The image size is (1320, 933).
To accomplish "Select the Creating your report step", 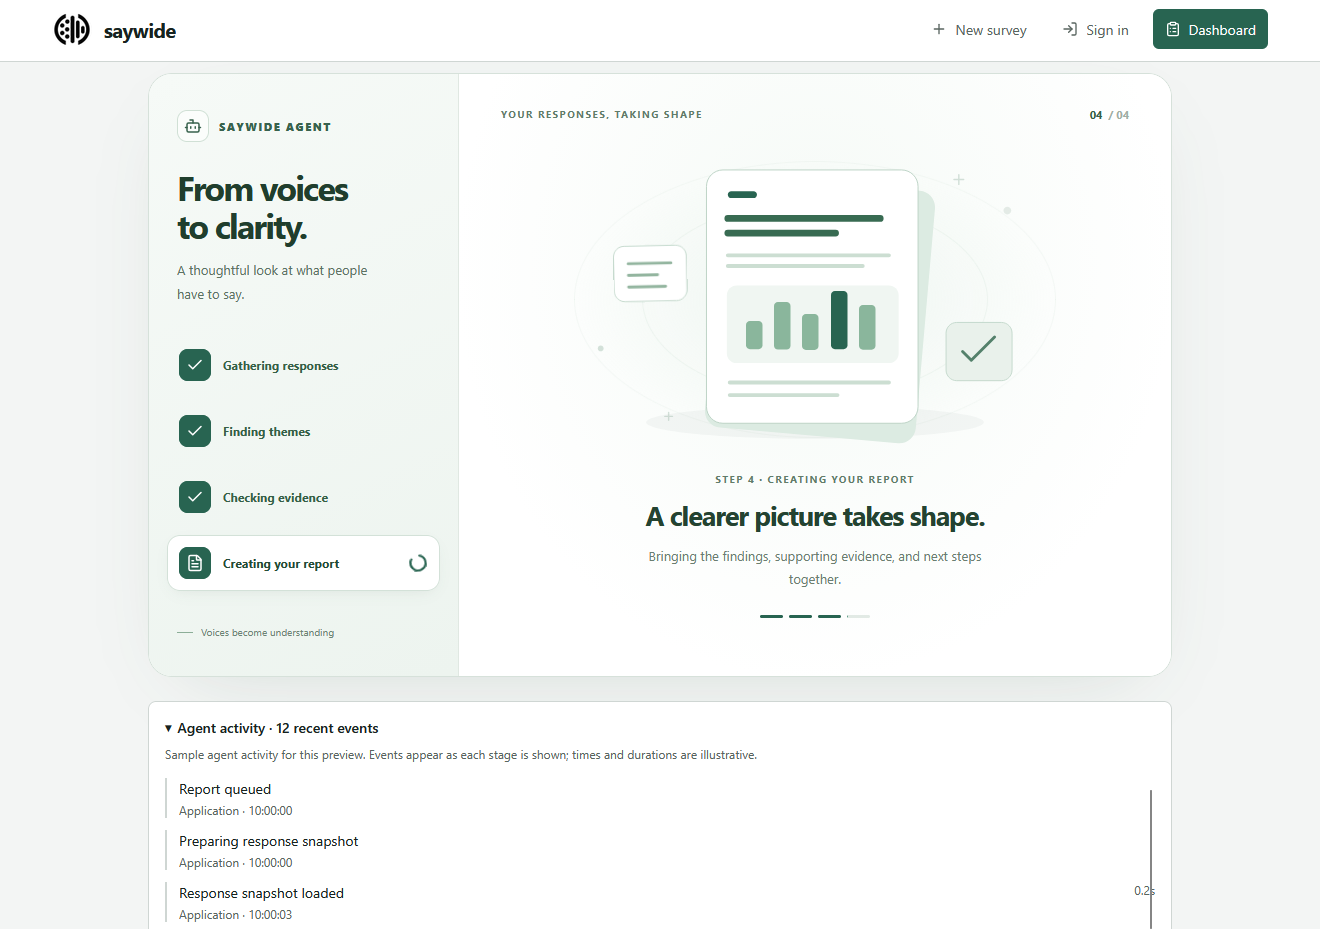I will tap(303, 563).
